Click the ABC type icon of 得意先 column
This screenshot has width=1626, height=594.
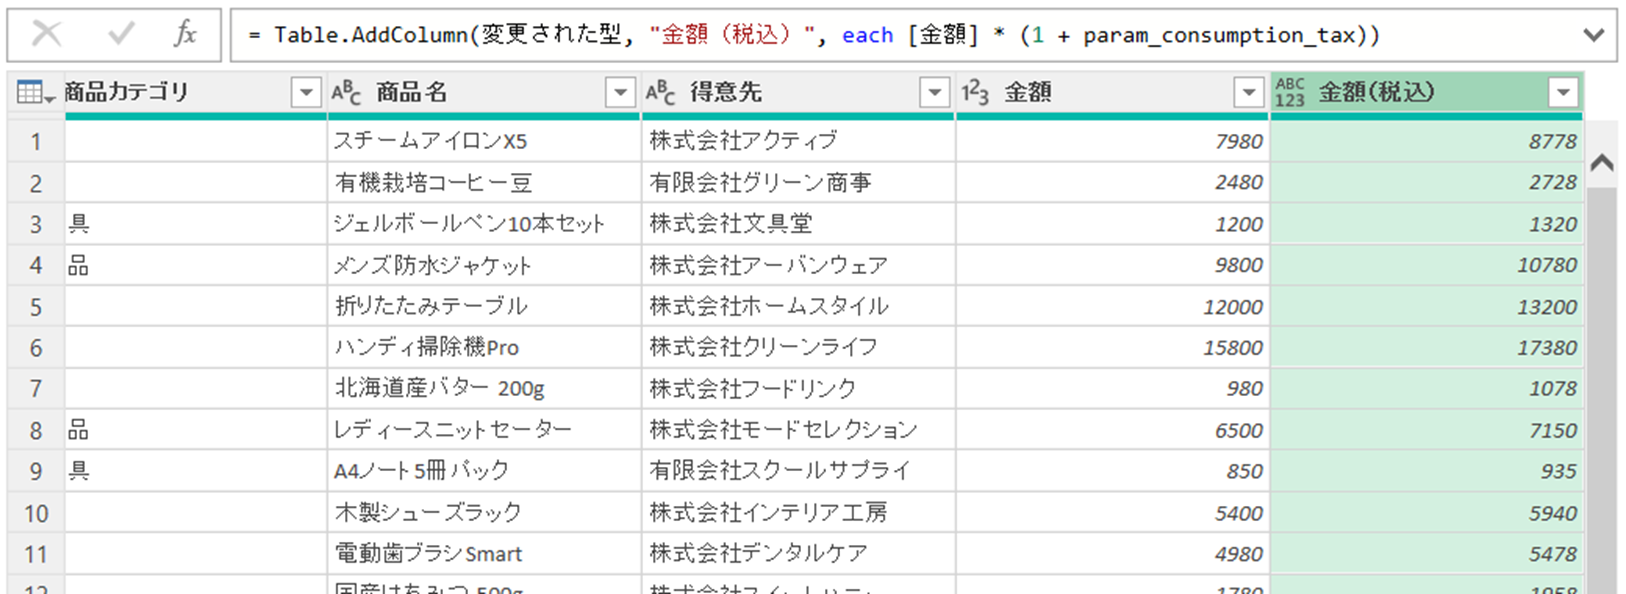click(660, 93)
